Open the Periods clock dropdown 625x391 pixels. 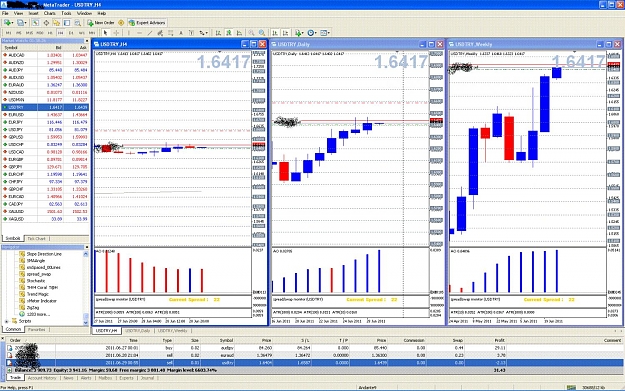click(312, 33)
